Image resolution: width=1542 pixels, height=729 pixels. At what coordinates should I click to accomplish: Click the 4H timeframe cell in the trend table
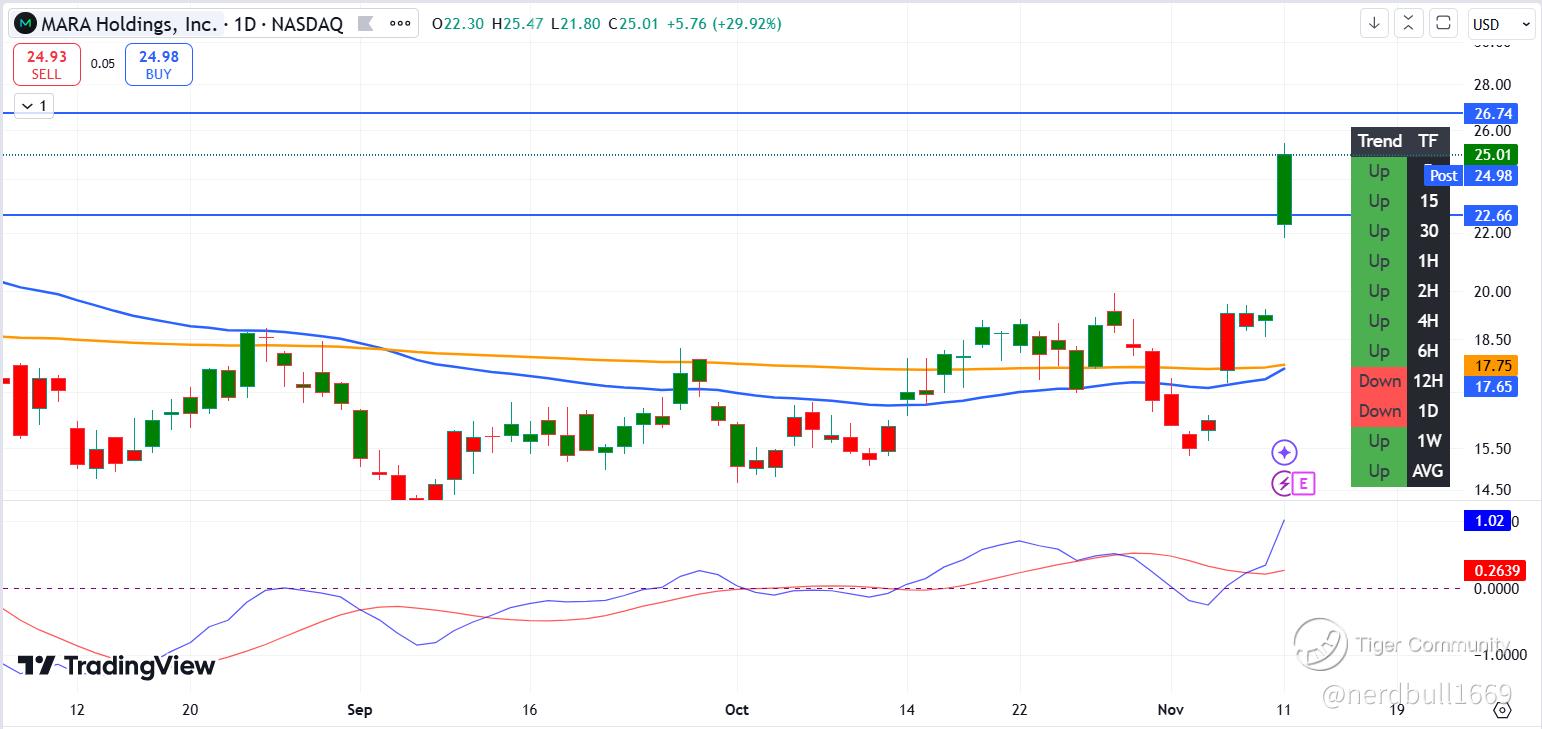coord(1428,321)
